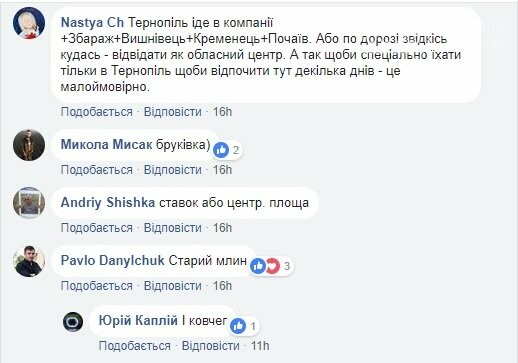Like Andriy Shishka's comment via Подобається
The image size is (518, 363).
coord(97,228)
